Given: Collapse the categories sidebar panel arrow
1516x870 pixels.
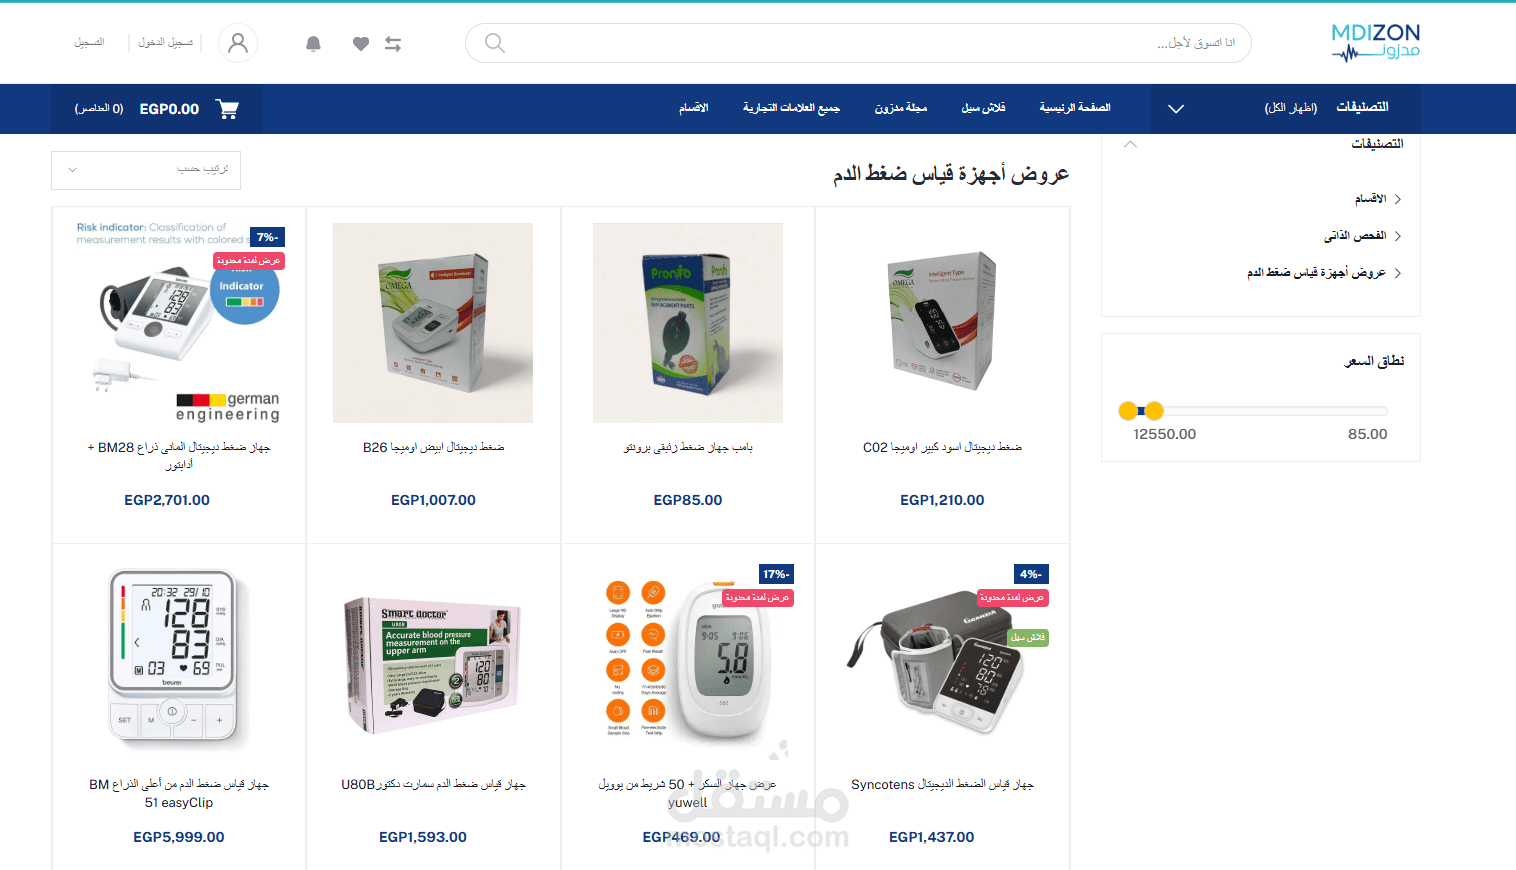Looking at the screenshot, I should (1130, 144).
